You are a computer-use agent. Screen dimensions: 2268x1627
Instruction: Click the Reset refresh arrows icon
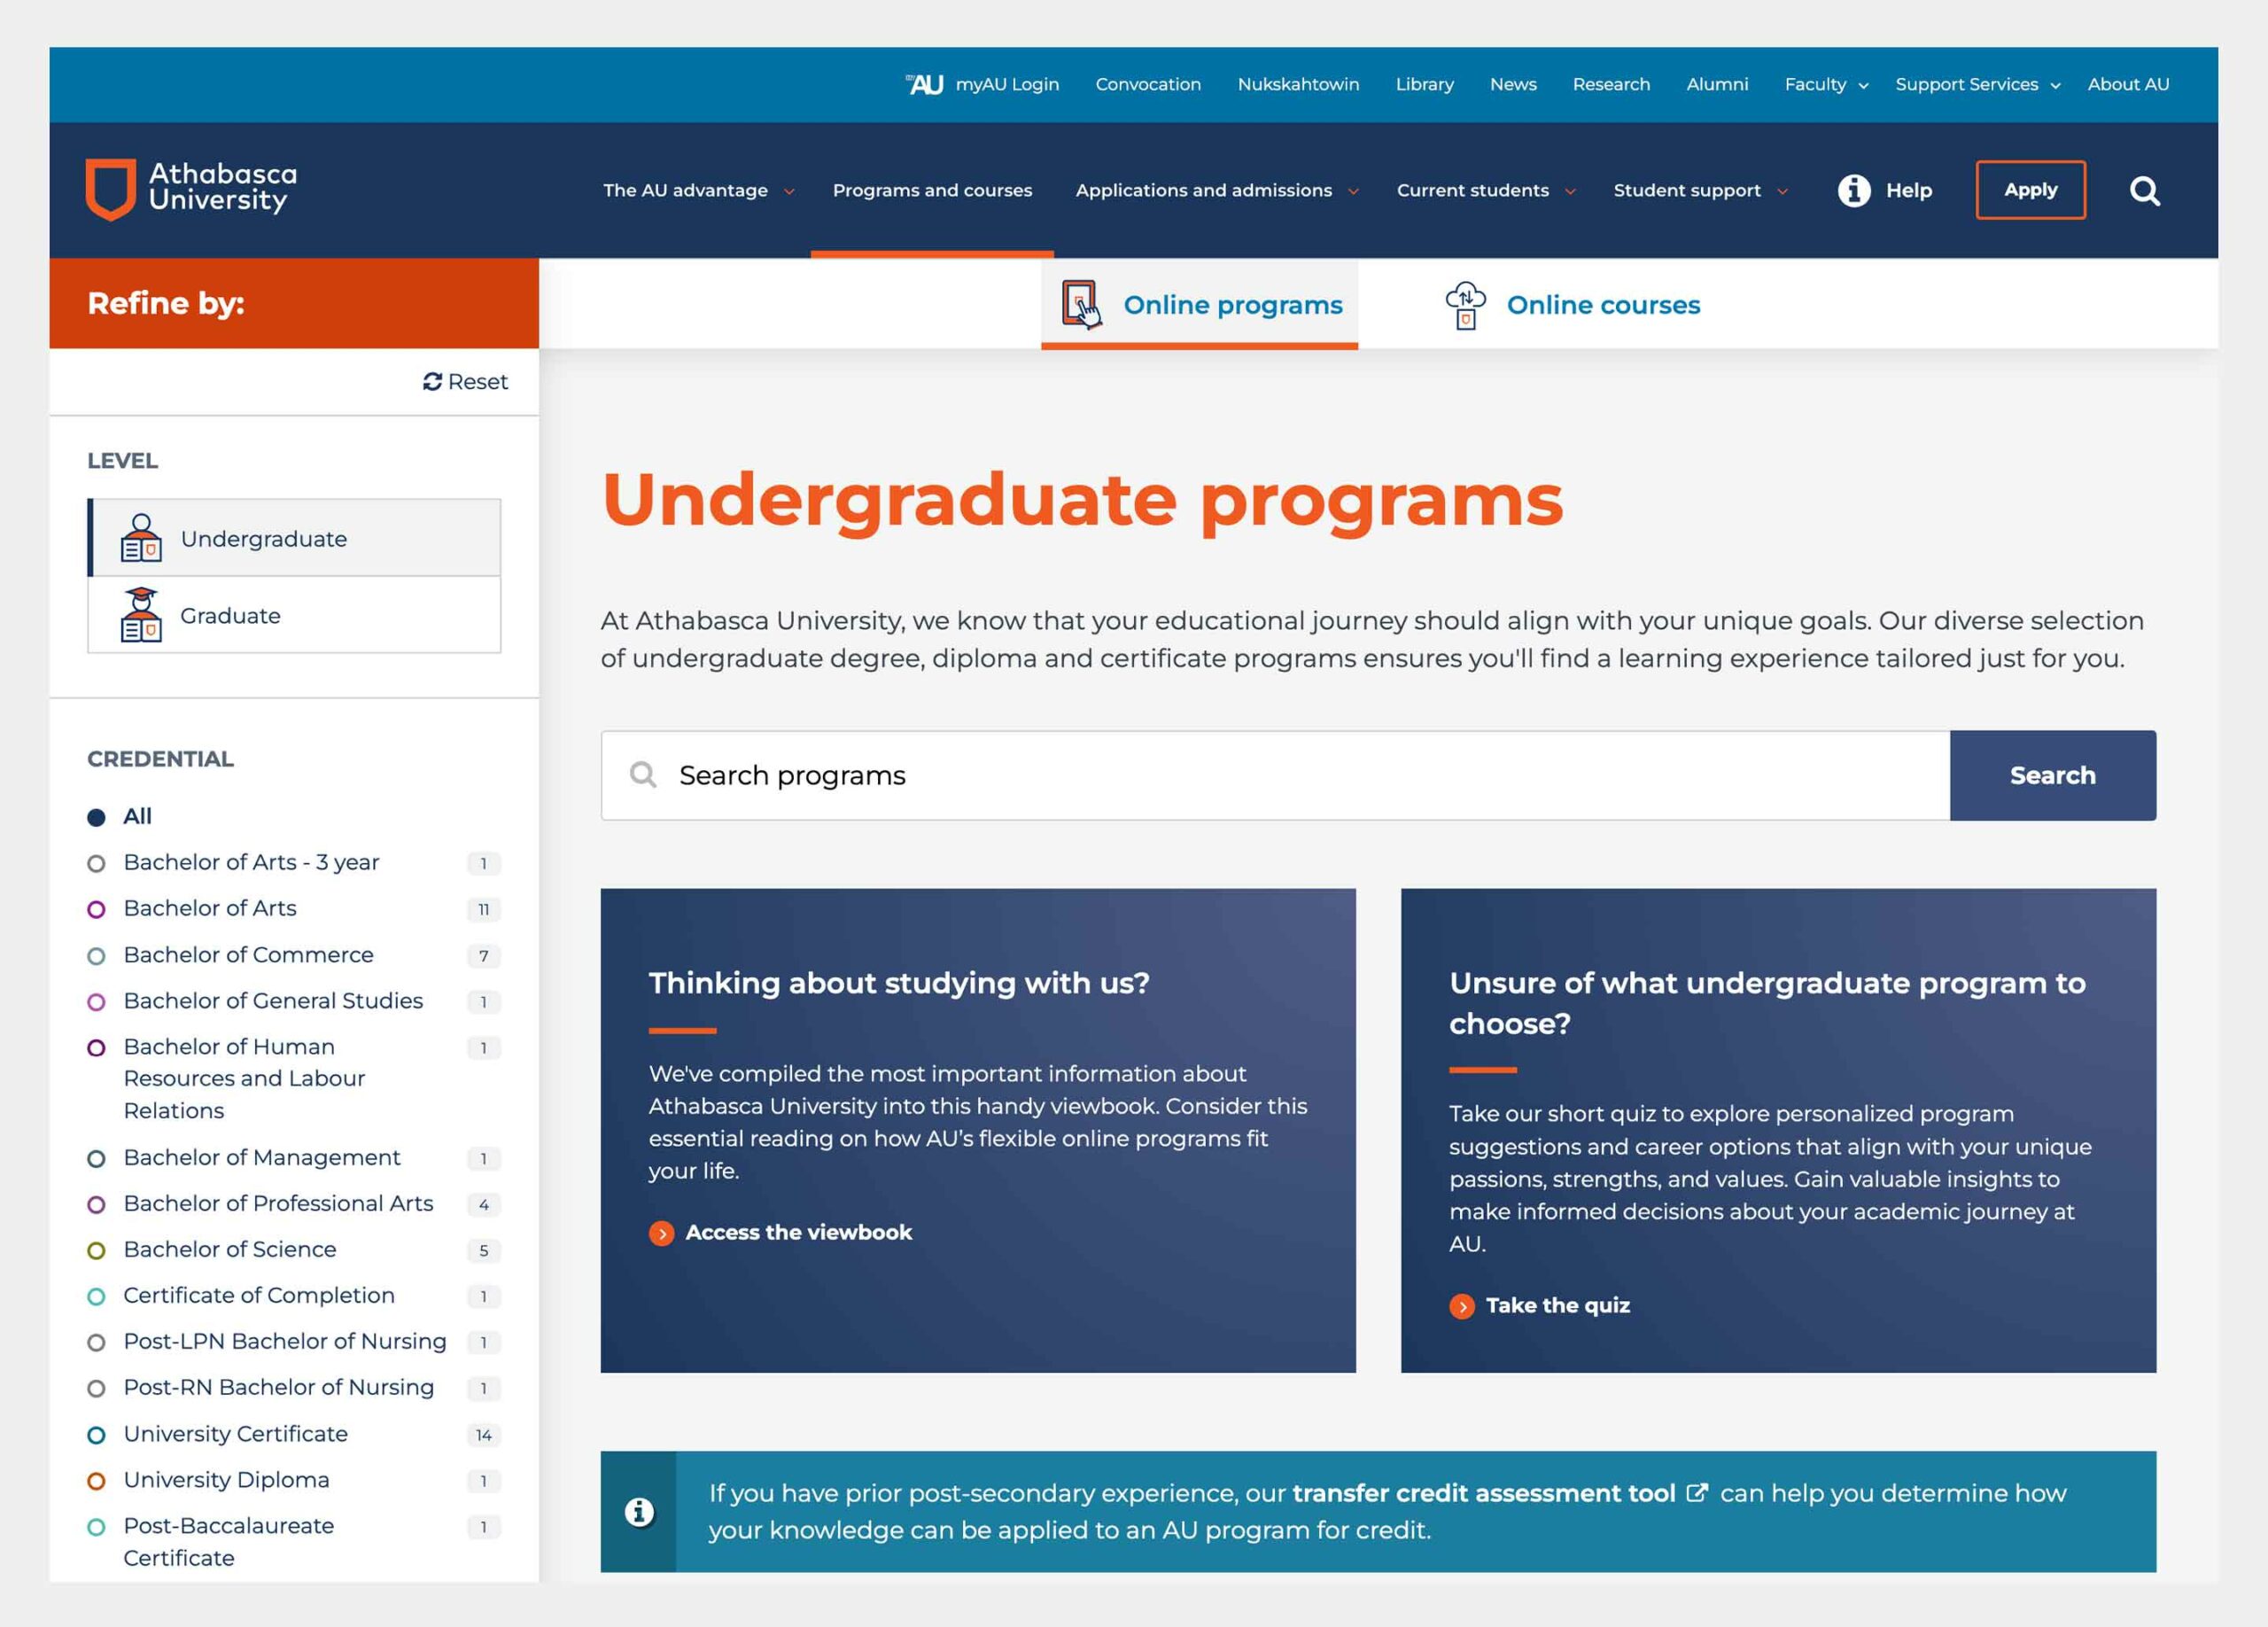coord(432,382)
